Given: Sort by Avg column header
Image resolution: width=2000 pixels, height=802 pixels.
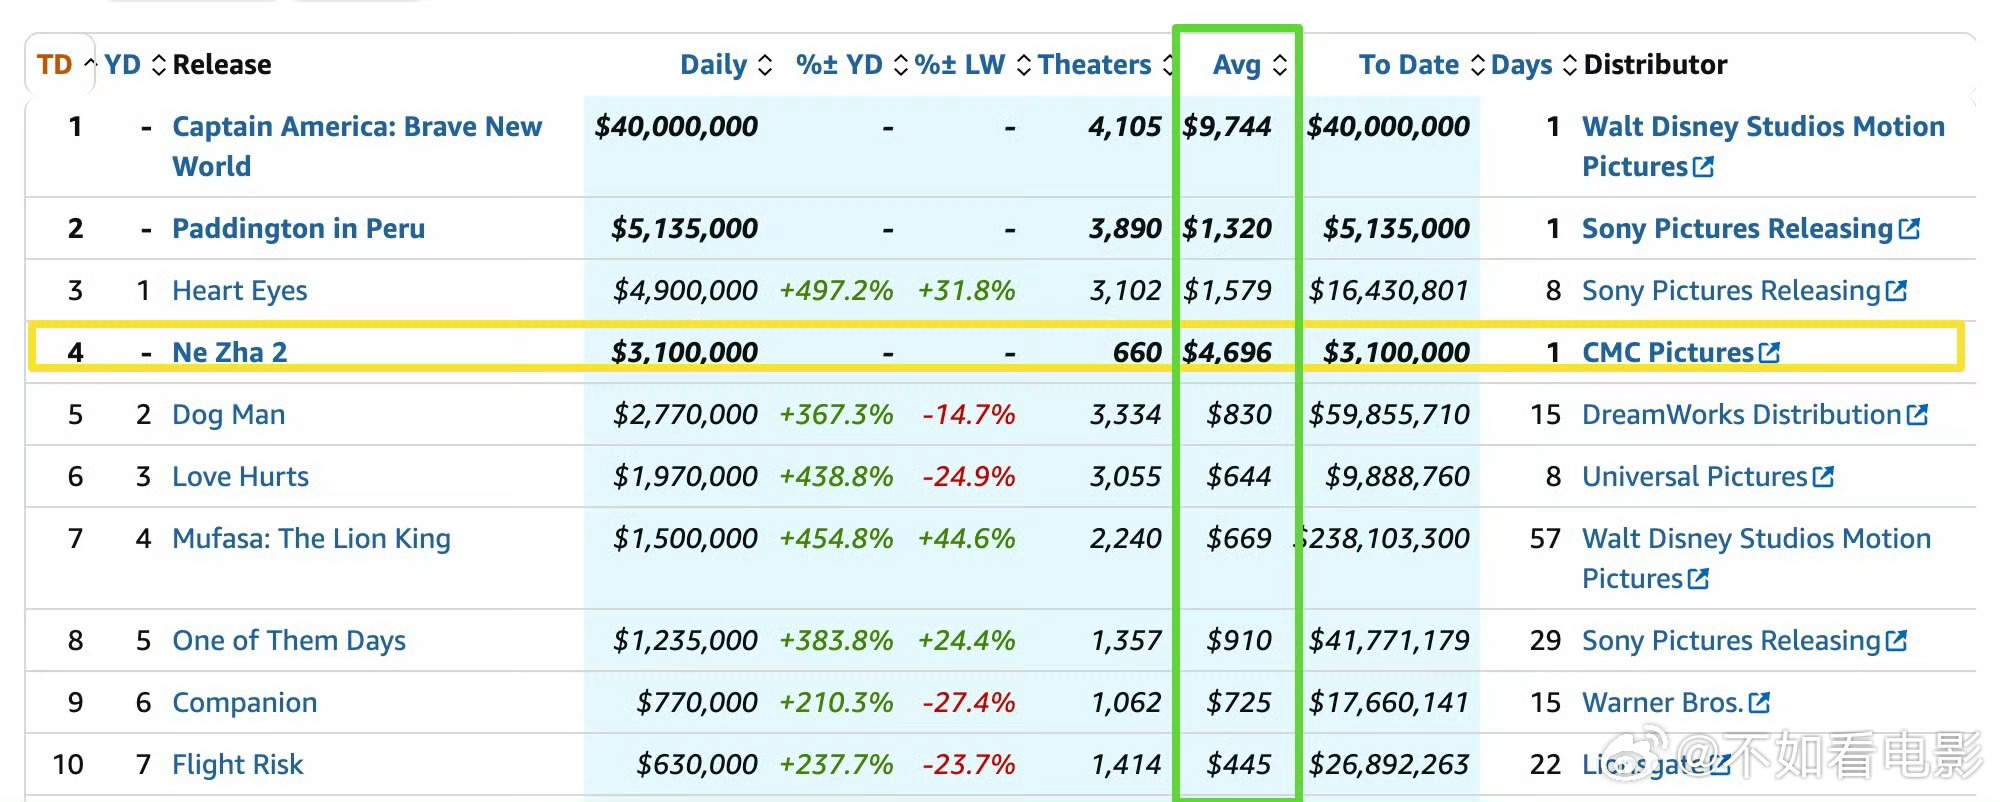Looking at the screenshot, I should click(1249, 65).
